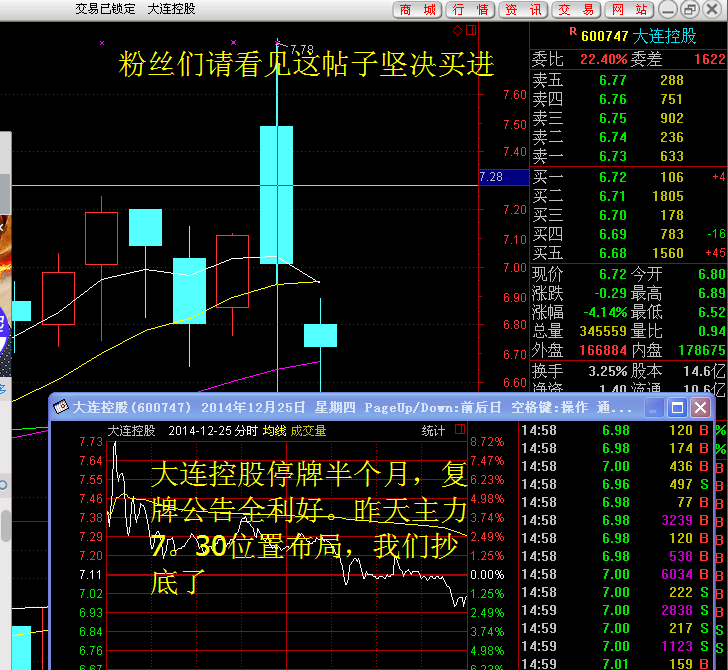The image size is (728, 670).
Task: Click the red panel icon beside the diamond
Action: (471, 31)
